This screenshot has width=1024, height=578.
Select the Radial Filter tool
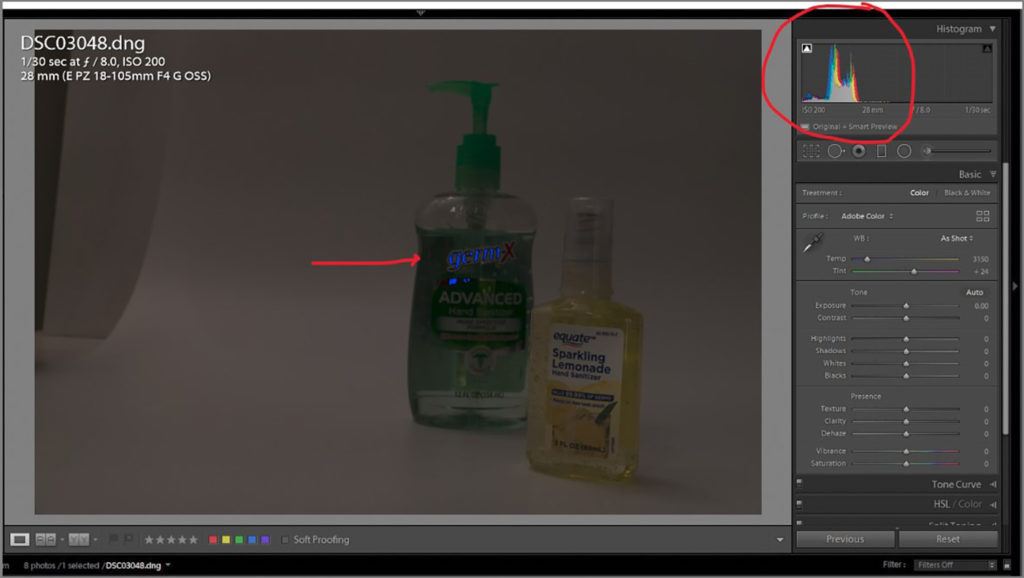904,151
